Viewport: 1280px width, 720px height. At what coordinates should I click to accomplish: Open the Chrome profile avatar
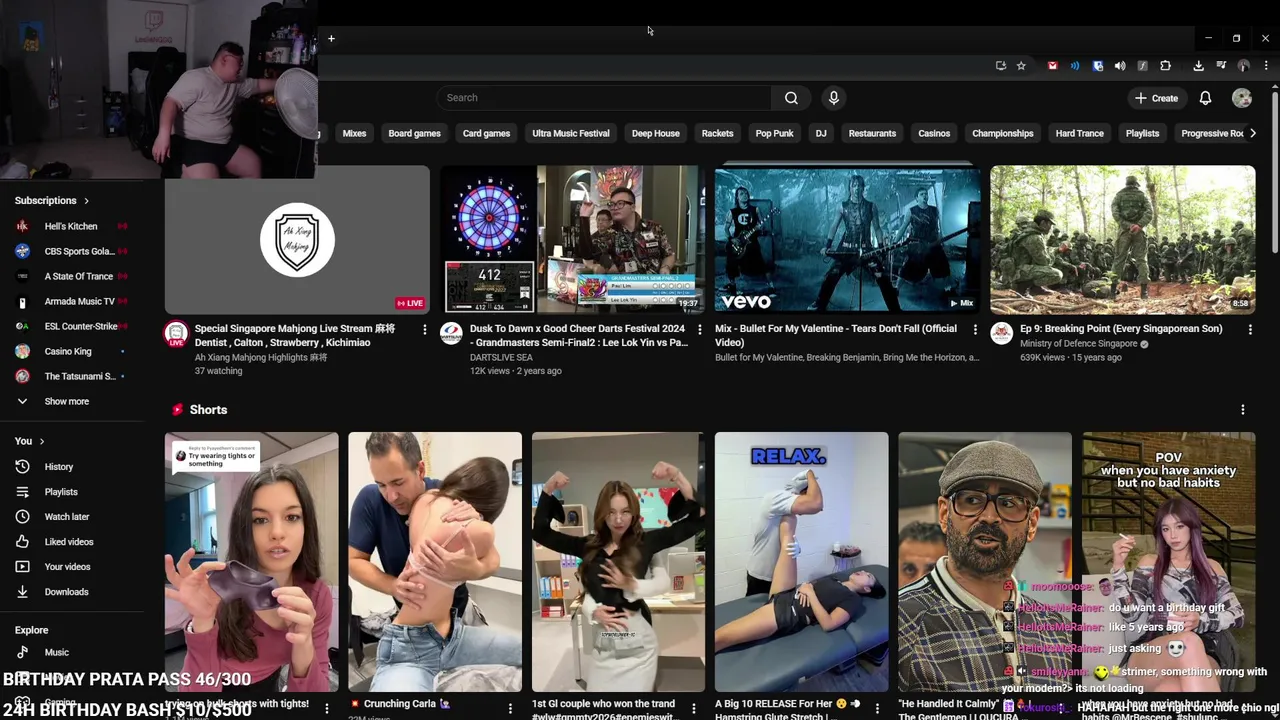click(1244, 66)
